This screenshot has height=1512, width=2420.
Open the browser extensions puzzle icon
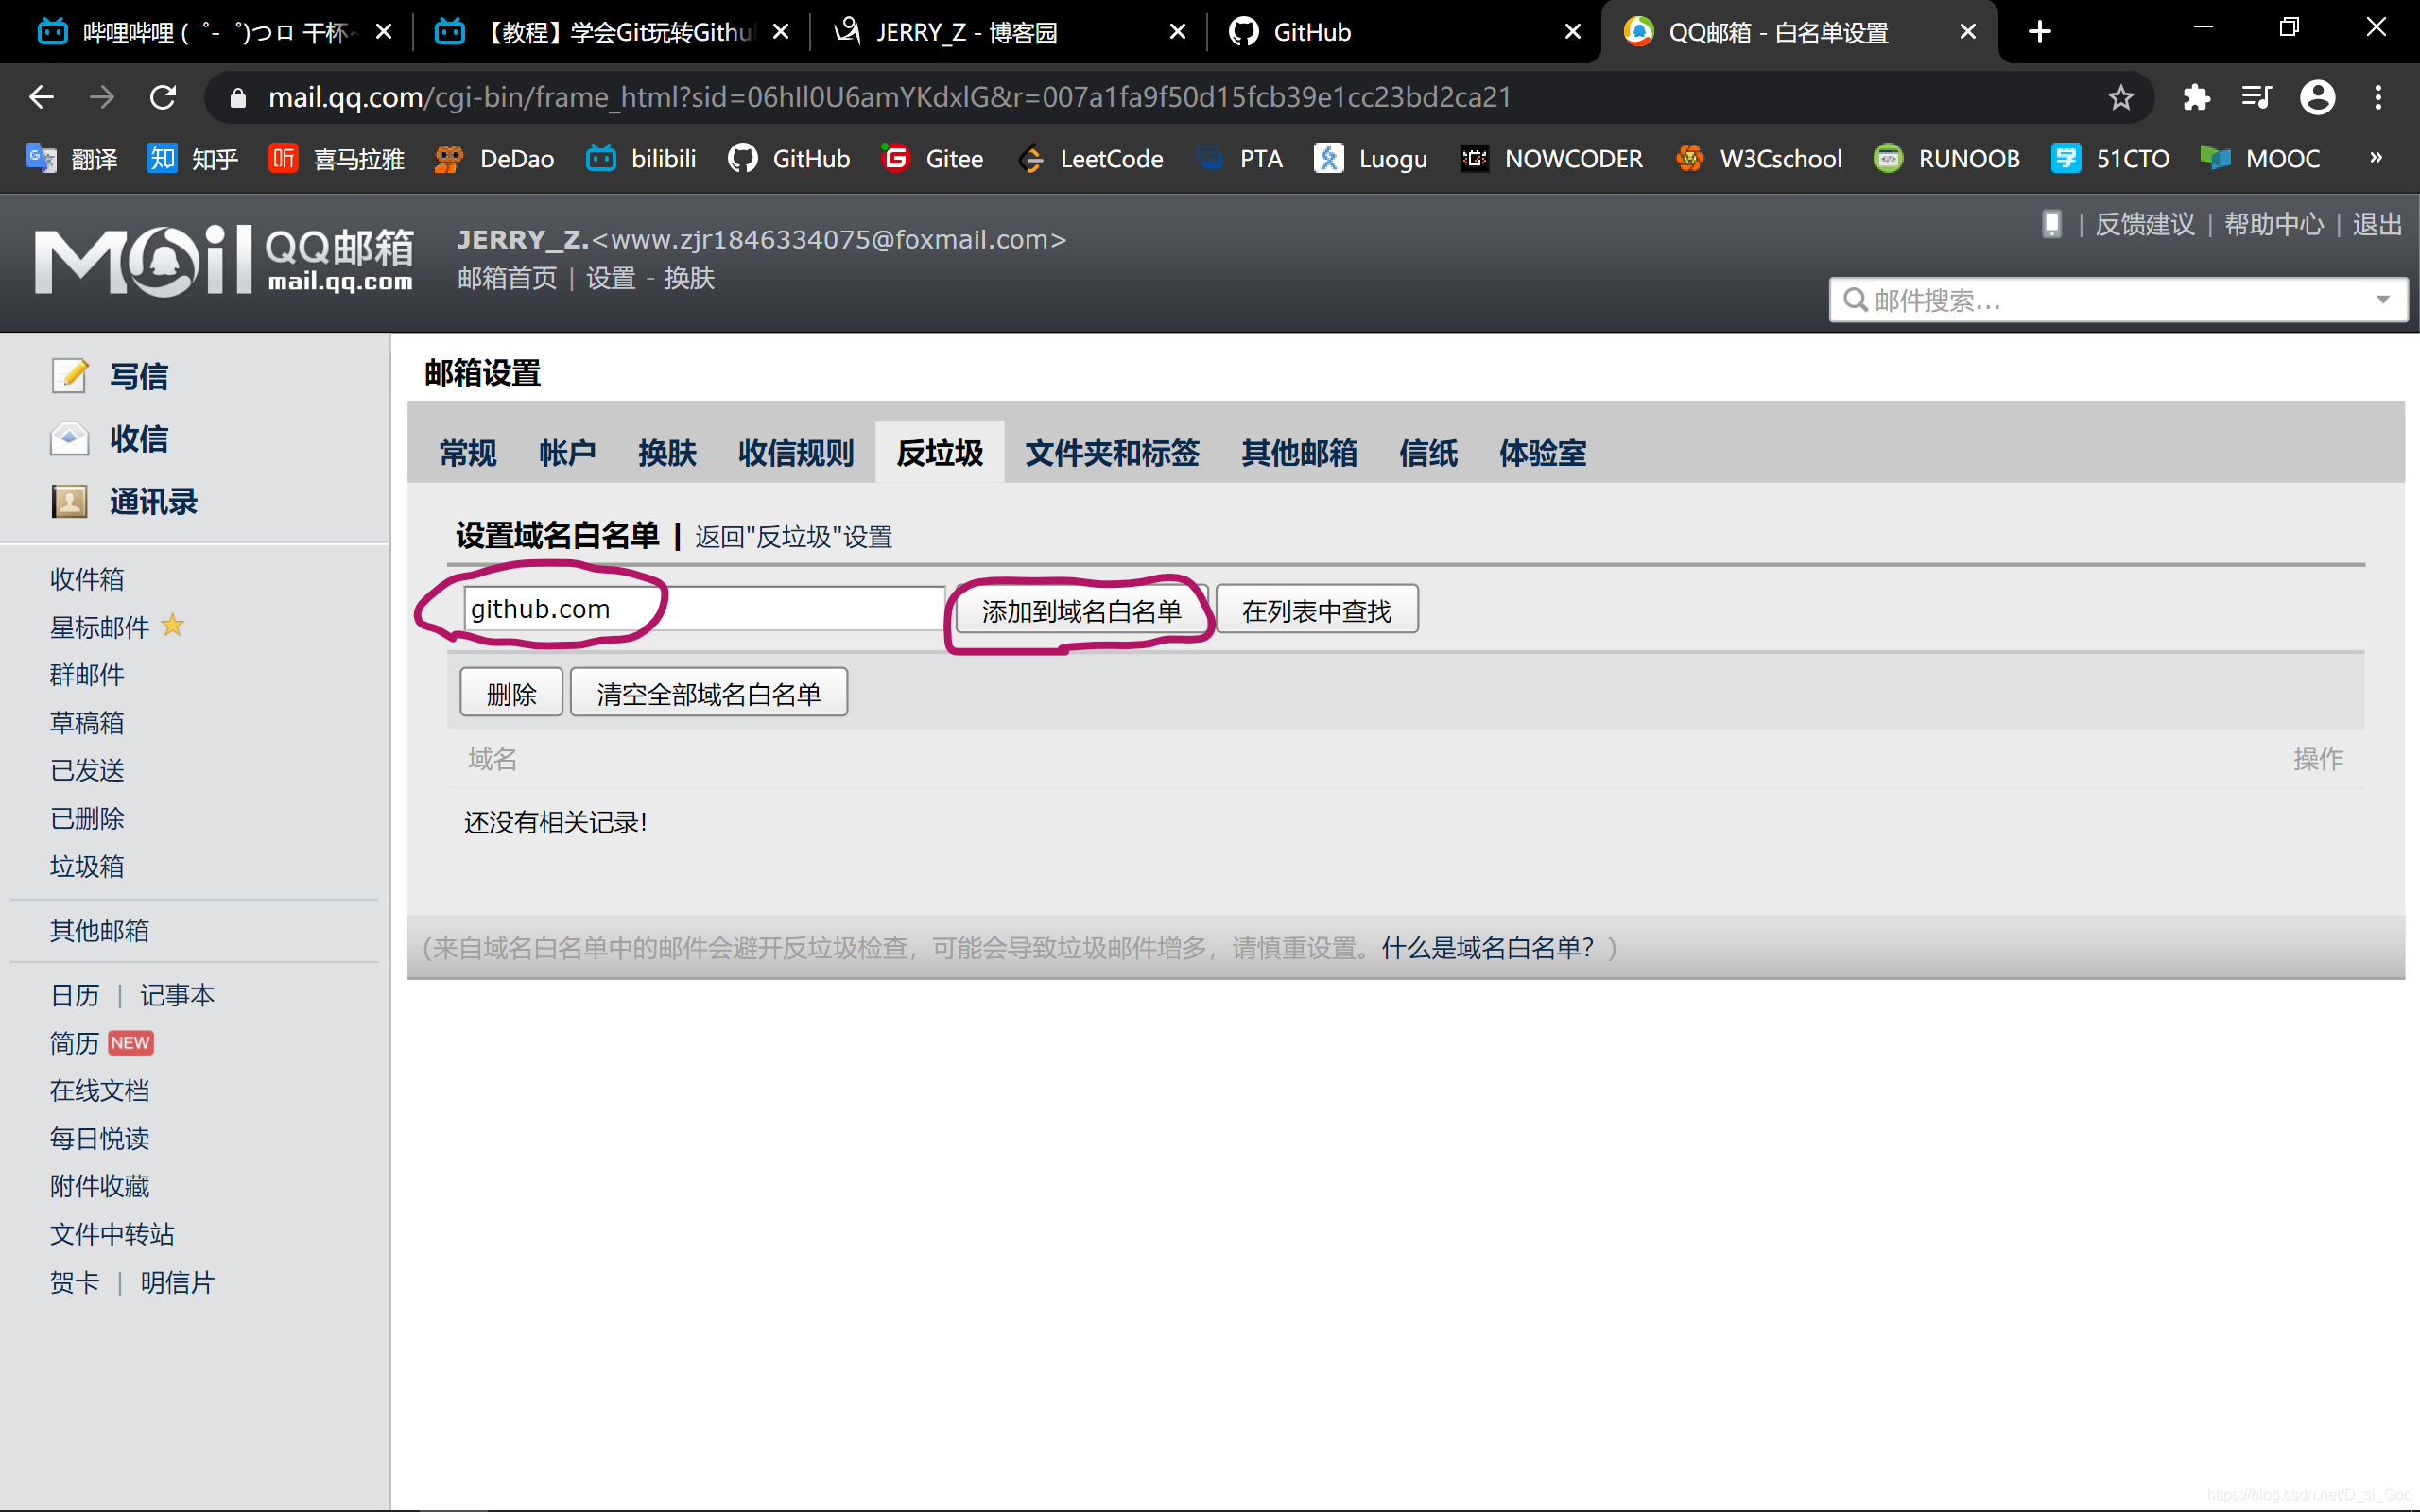point(2196,97)
